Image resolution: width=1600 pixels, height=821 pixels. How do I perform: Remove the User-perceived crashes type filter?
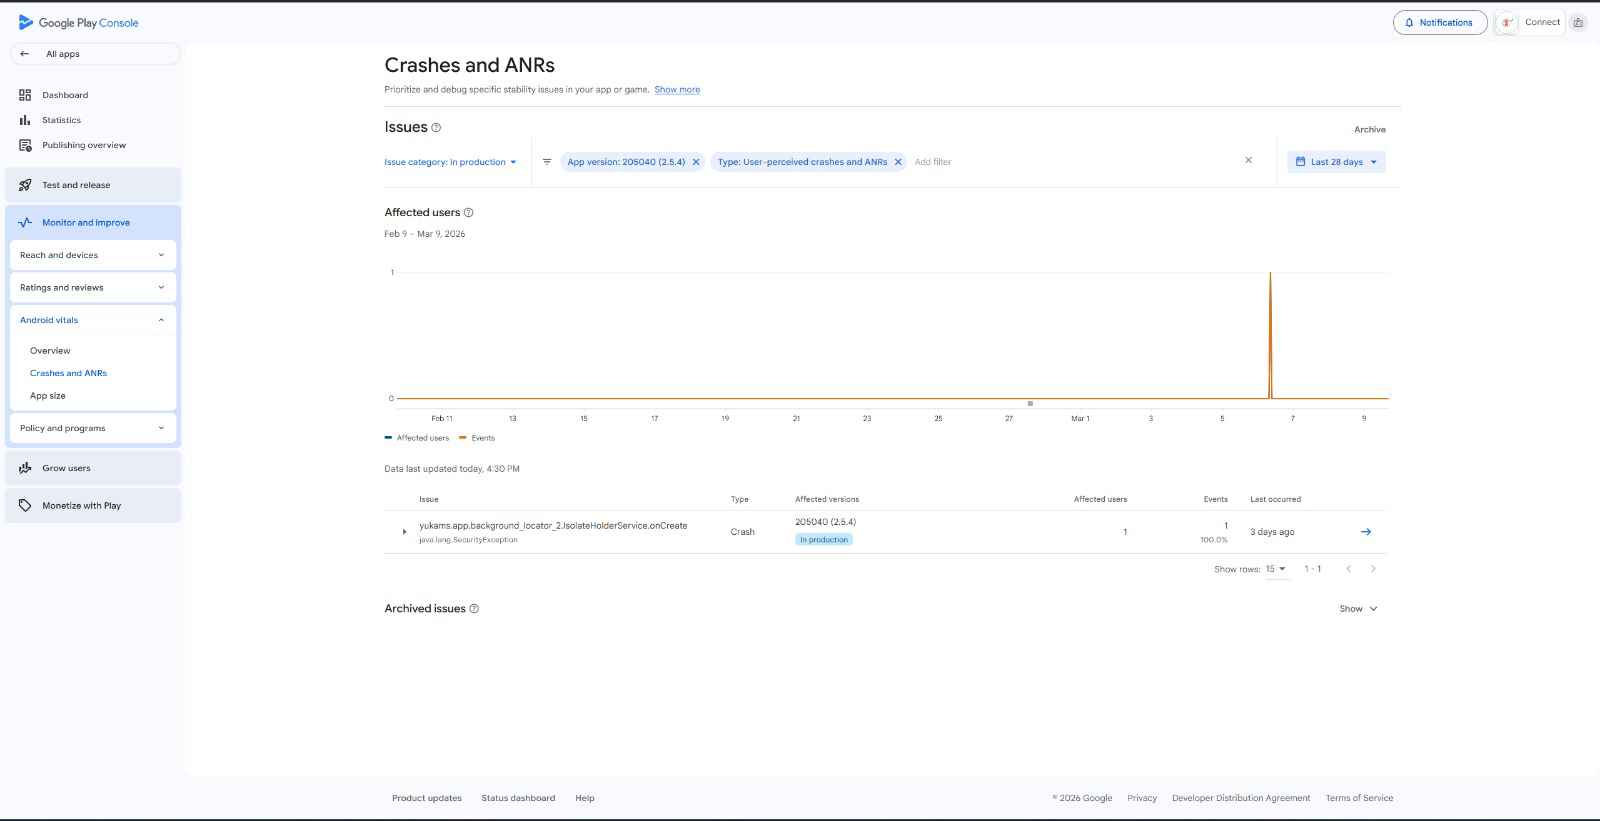(898, 162)
